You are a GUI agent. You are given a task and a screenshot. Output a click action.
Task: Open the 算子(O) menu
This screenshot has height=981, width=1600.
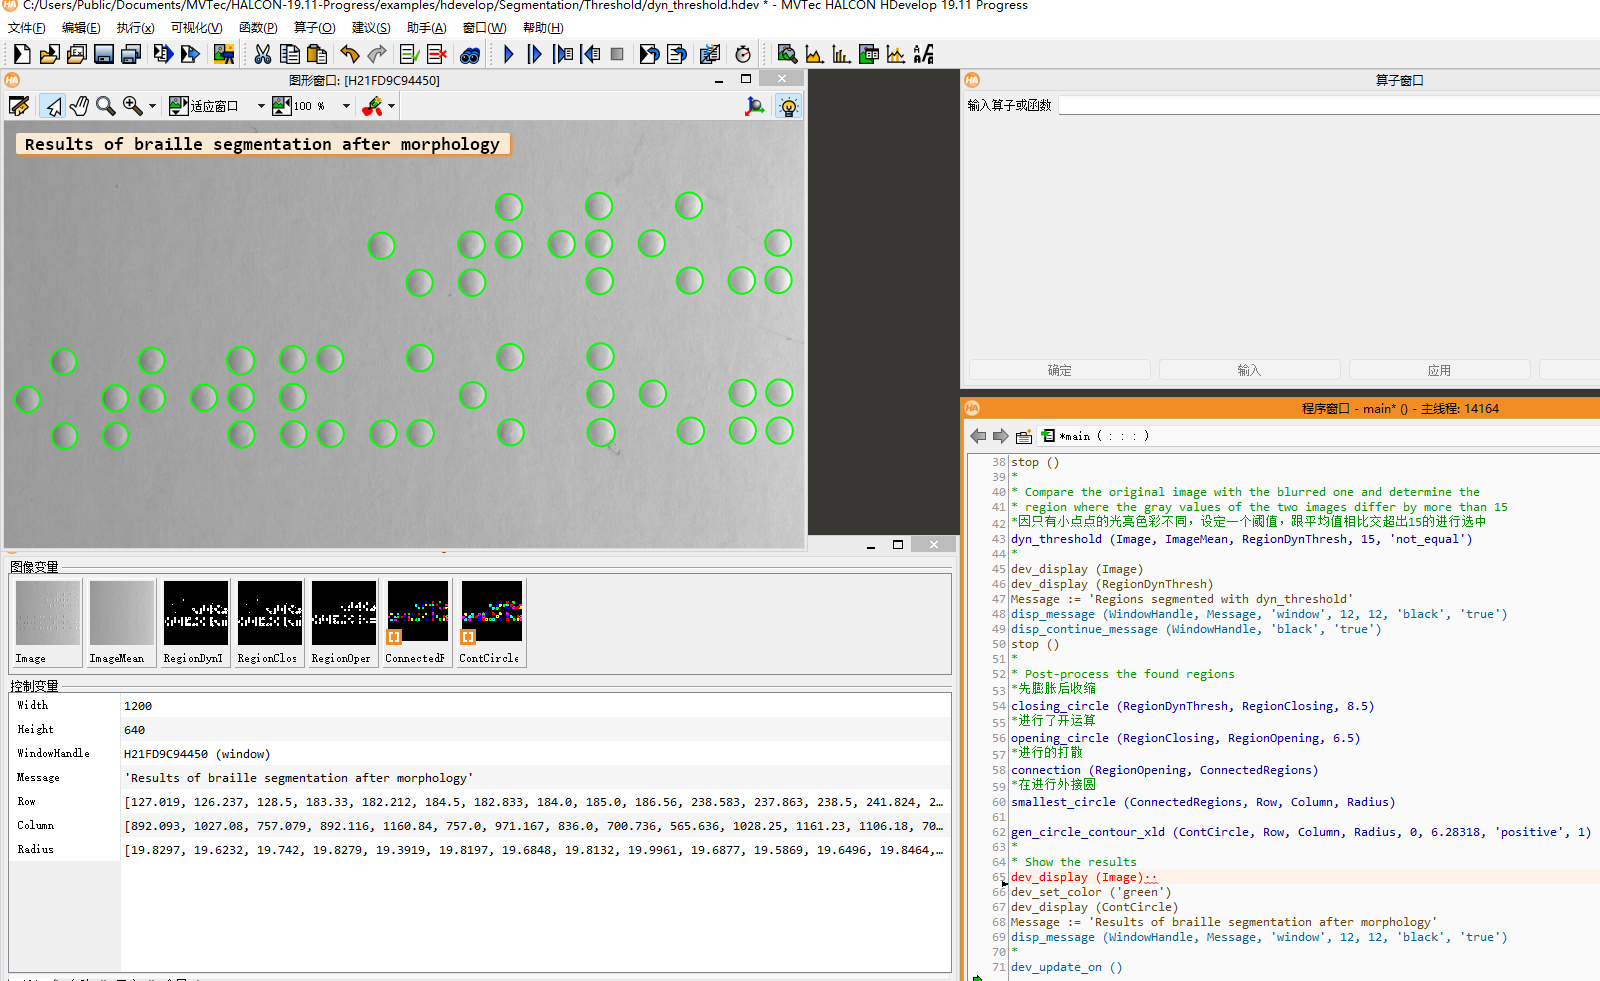[x=314, y=28]
